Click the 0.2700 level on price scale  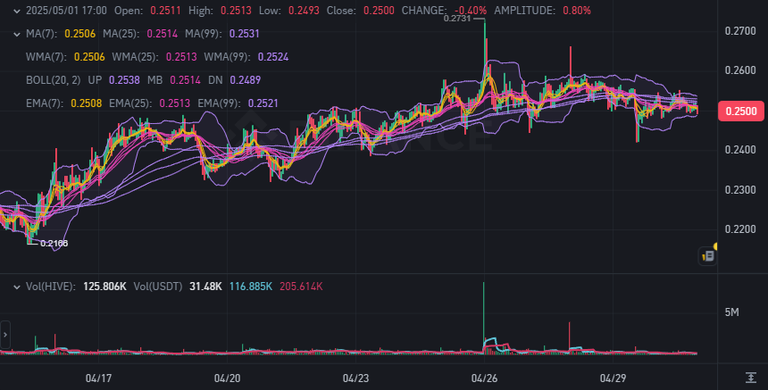[740, 31]
